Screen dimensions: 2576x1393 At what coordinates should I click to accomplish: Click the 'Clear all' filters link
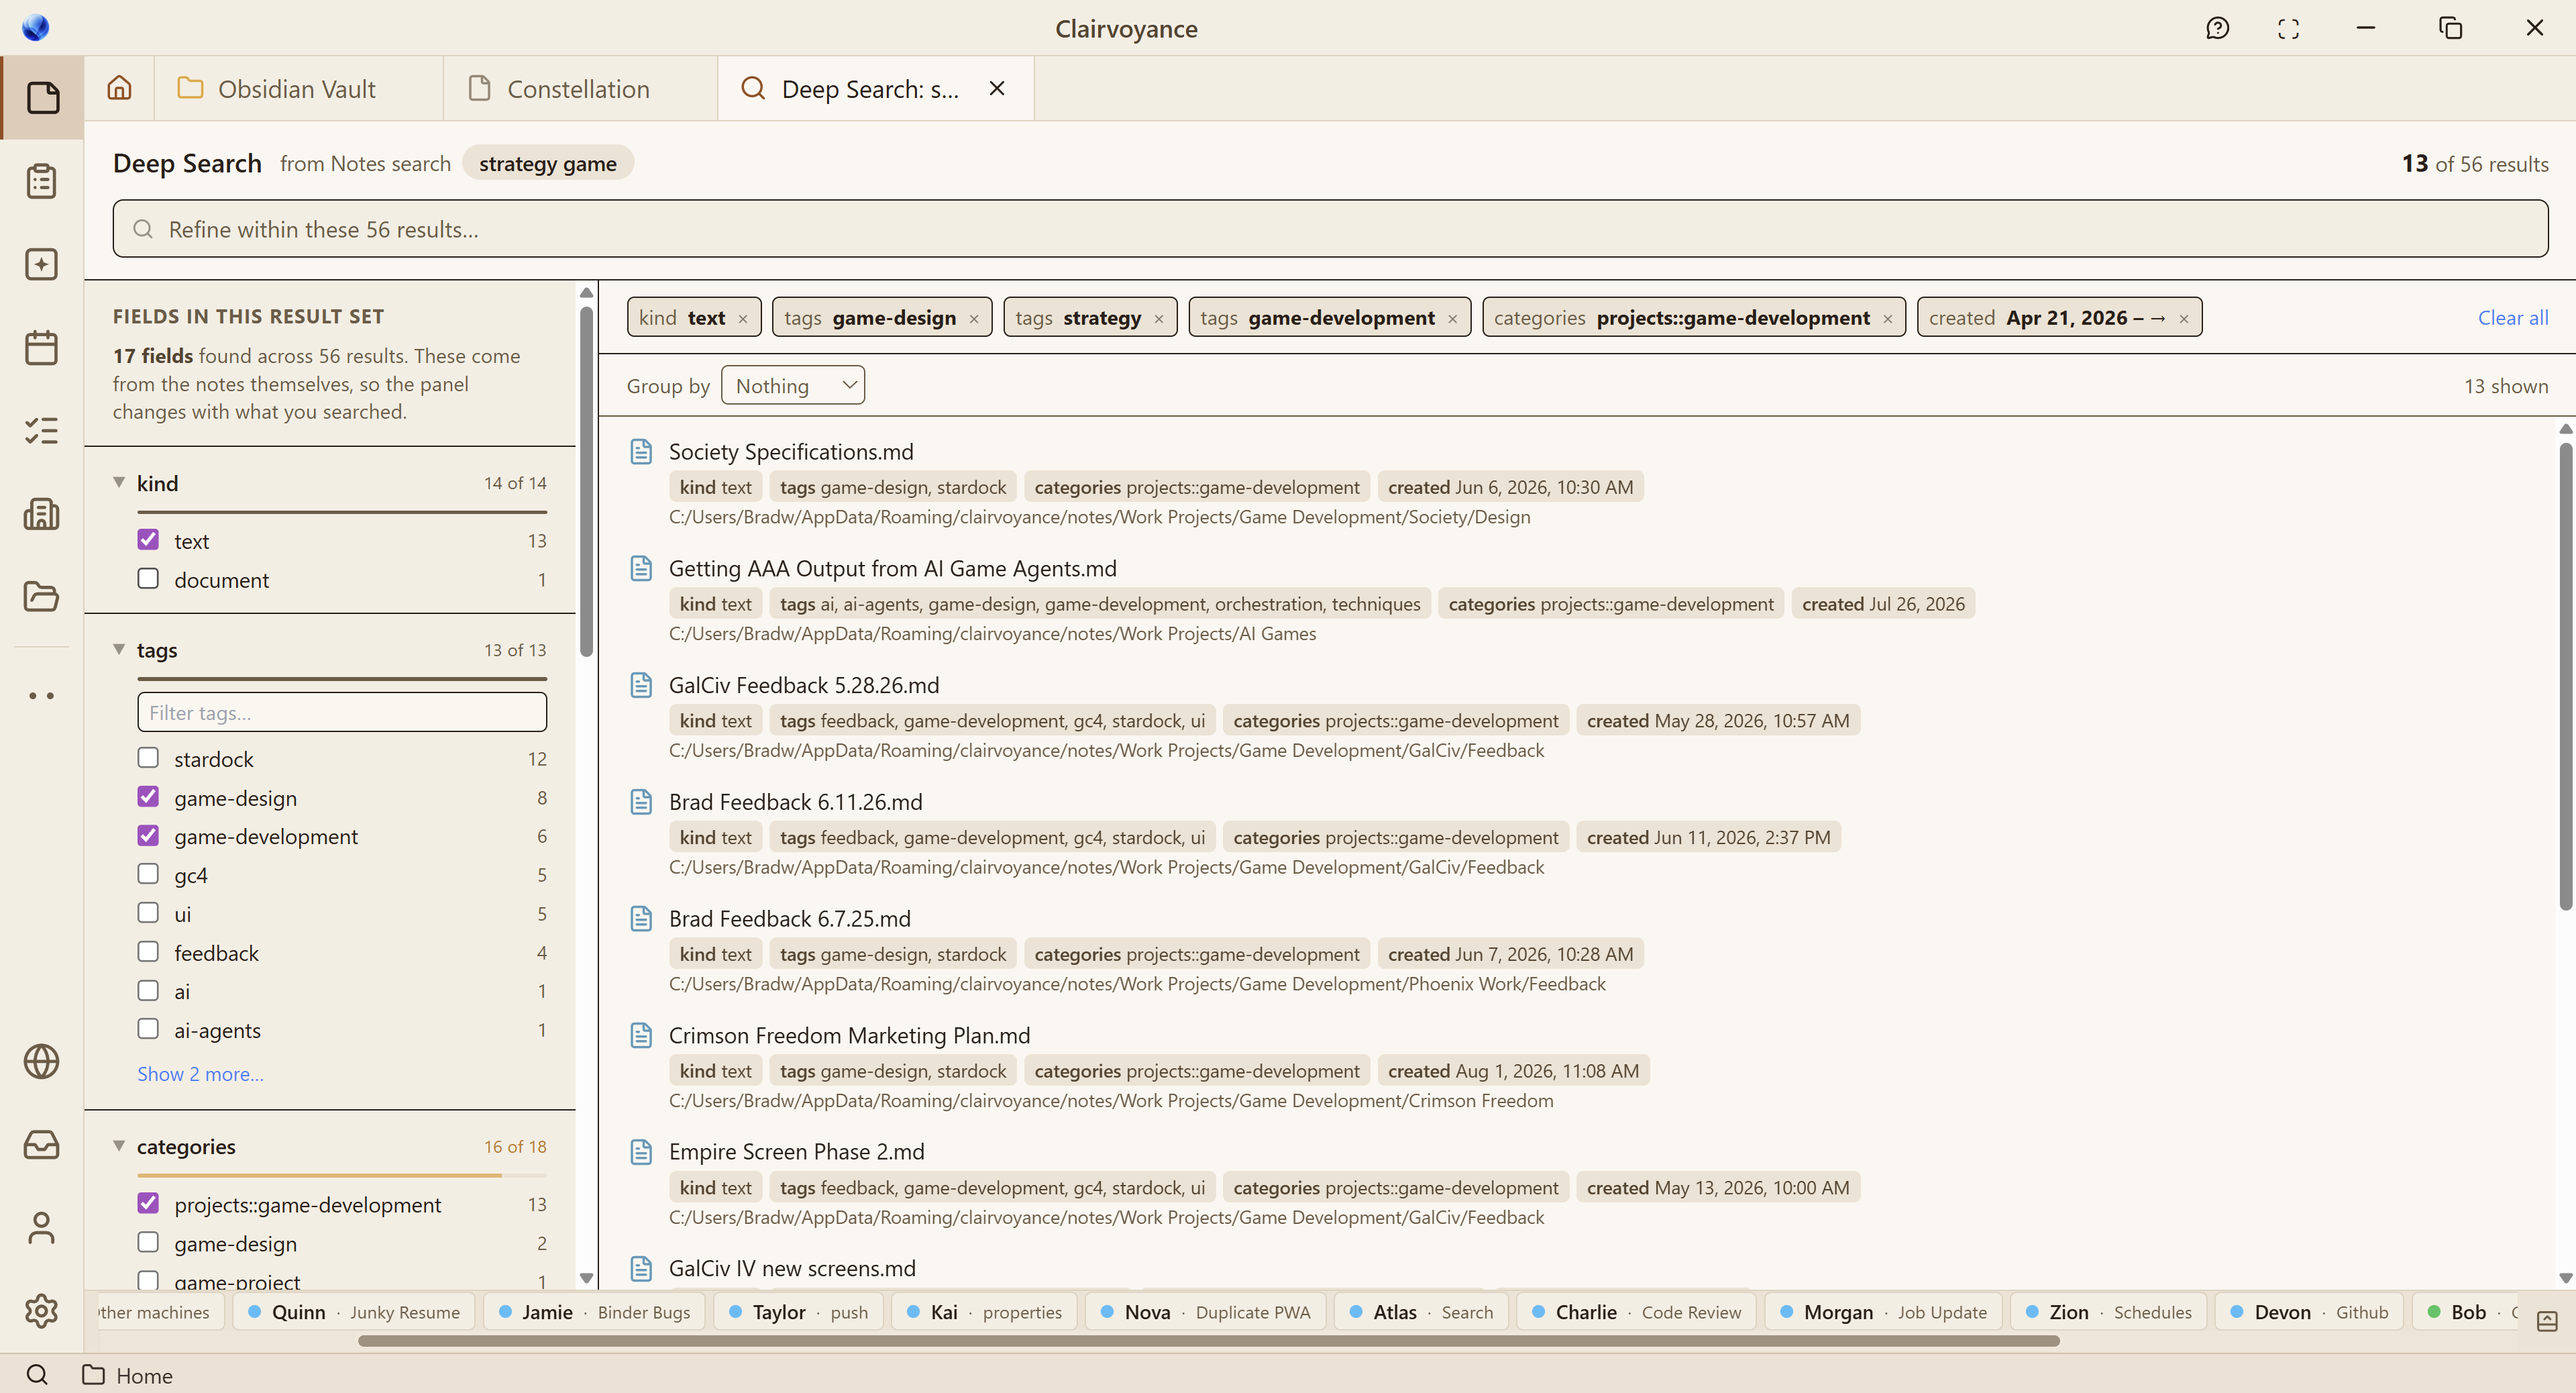(2512, 317)
